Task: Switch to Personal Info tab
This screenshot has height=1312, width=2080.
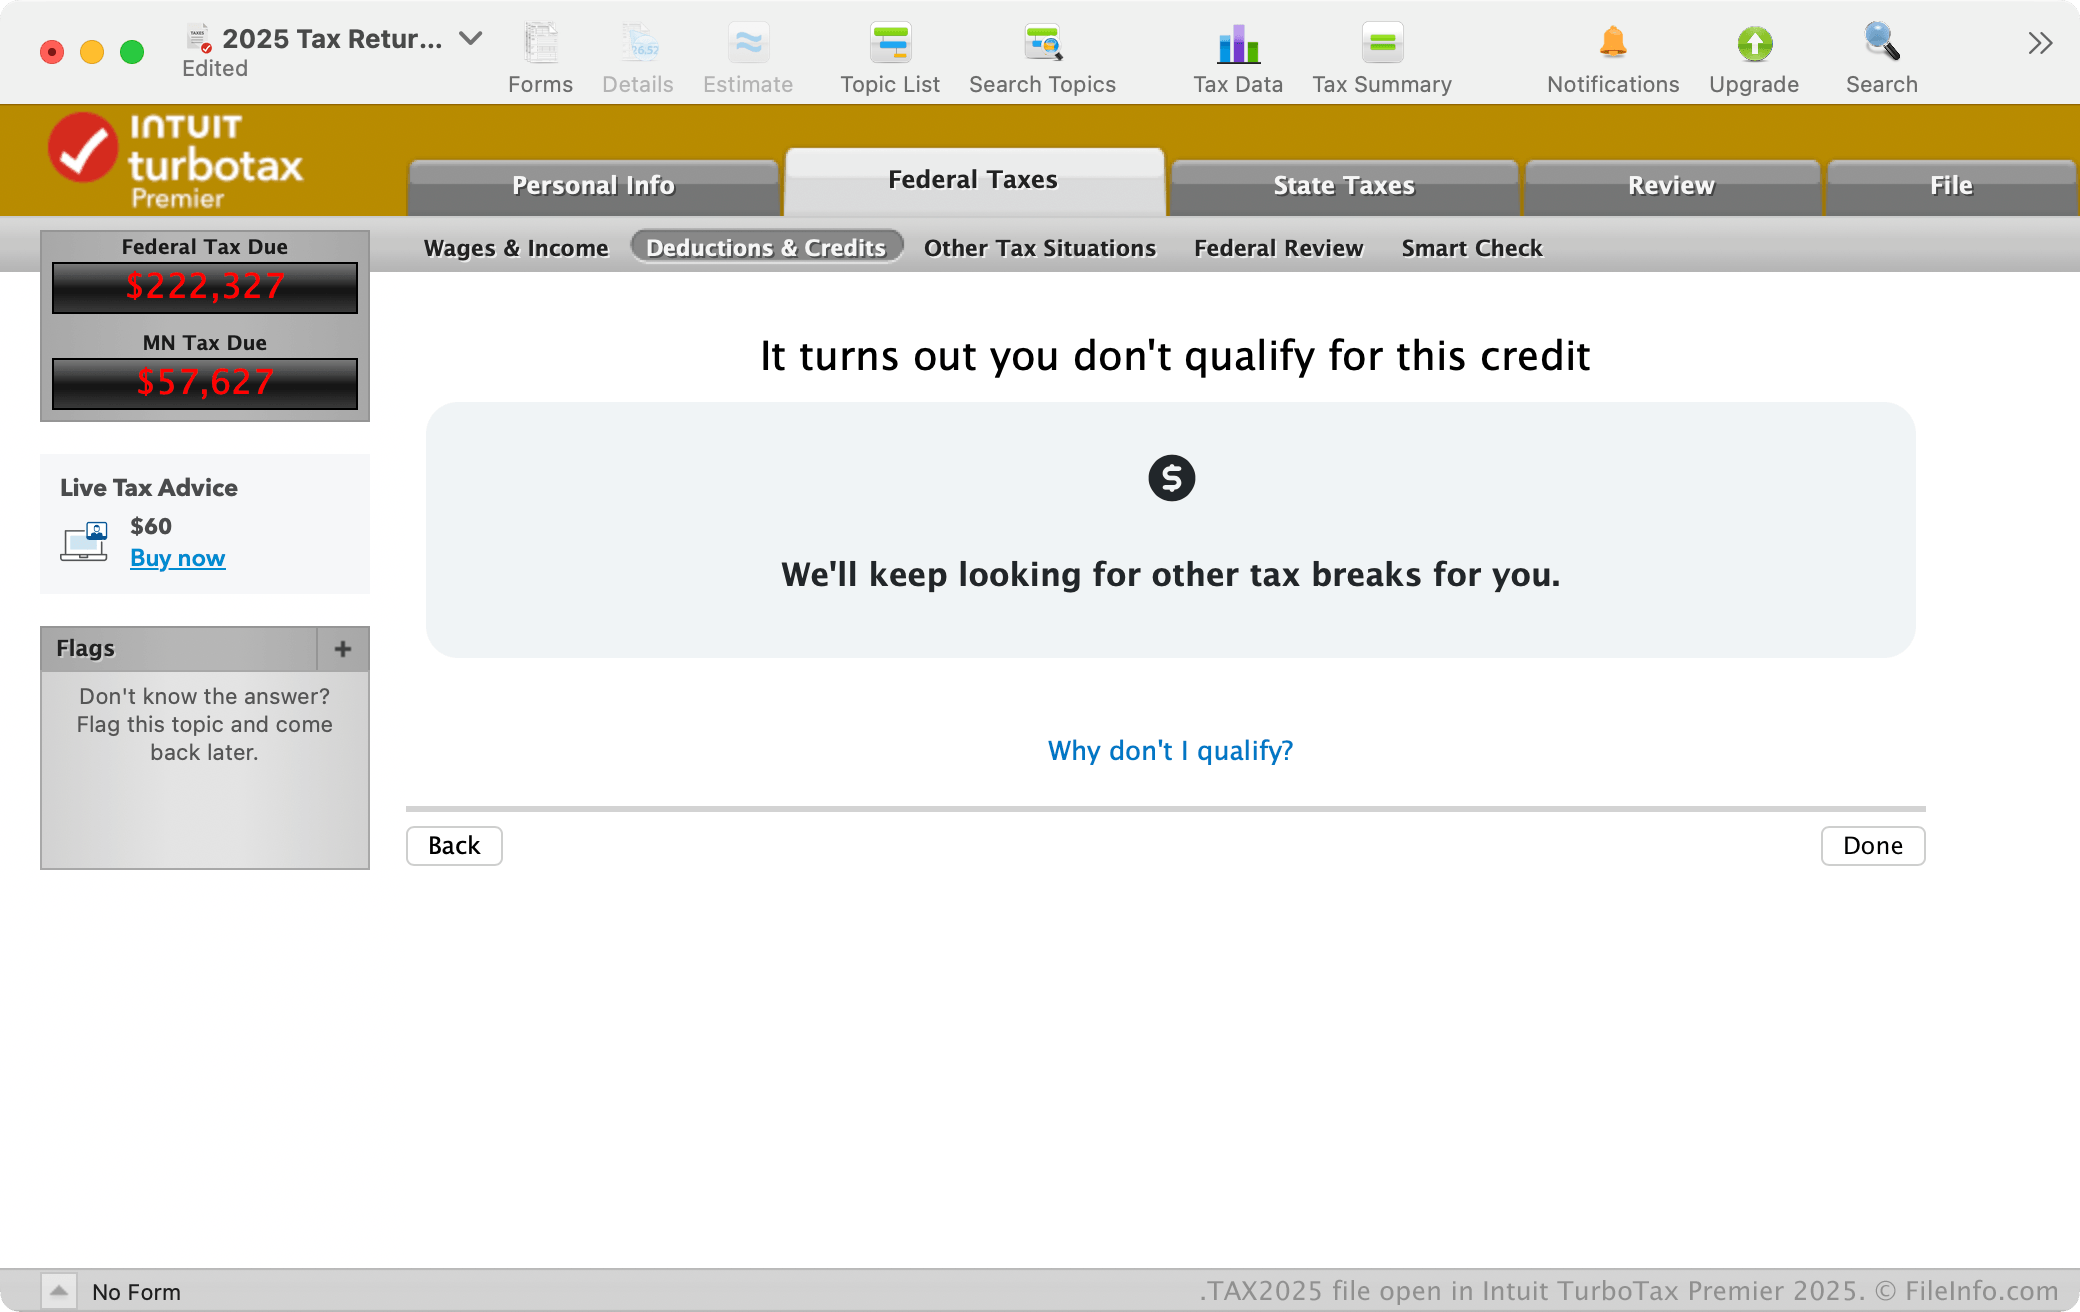Action: click(x=593, y=186)
